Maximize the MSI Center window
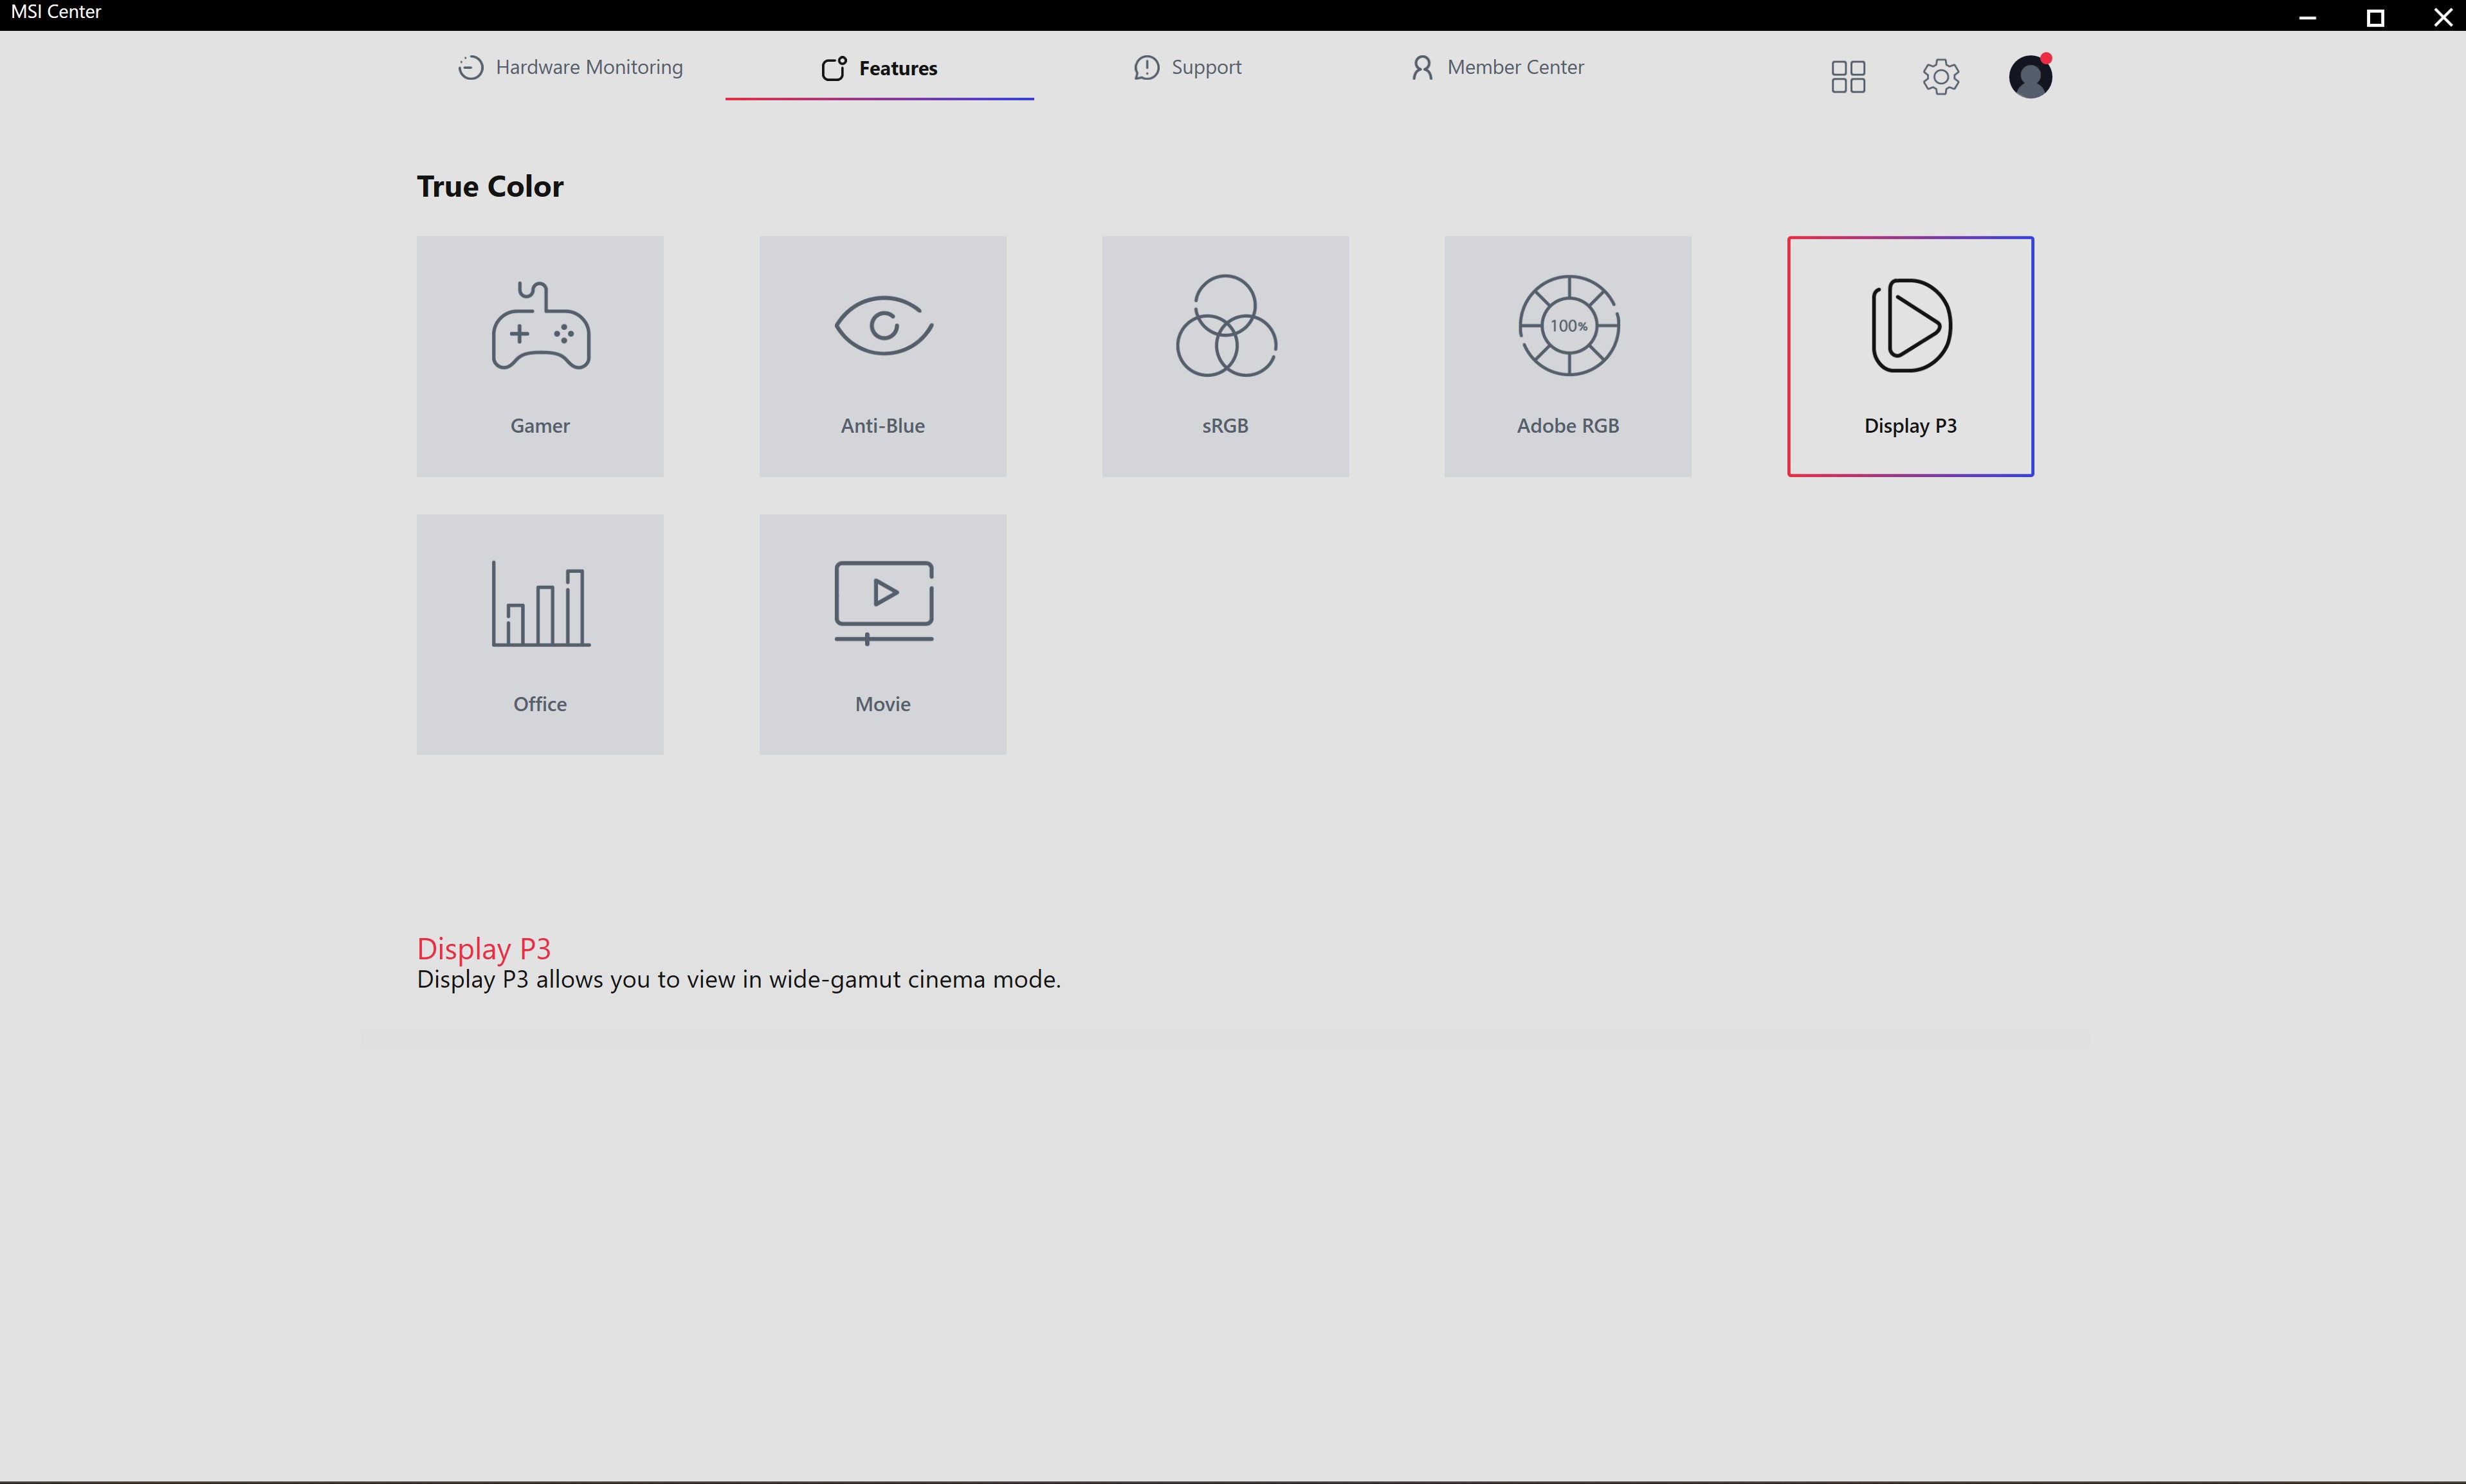Viewport: 2466px width, 1484px height. pyautogui.click(x=2375, y=17)
